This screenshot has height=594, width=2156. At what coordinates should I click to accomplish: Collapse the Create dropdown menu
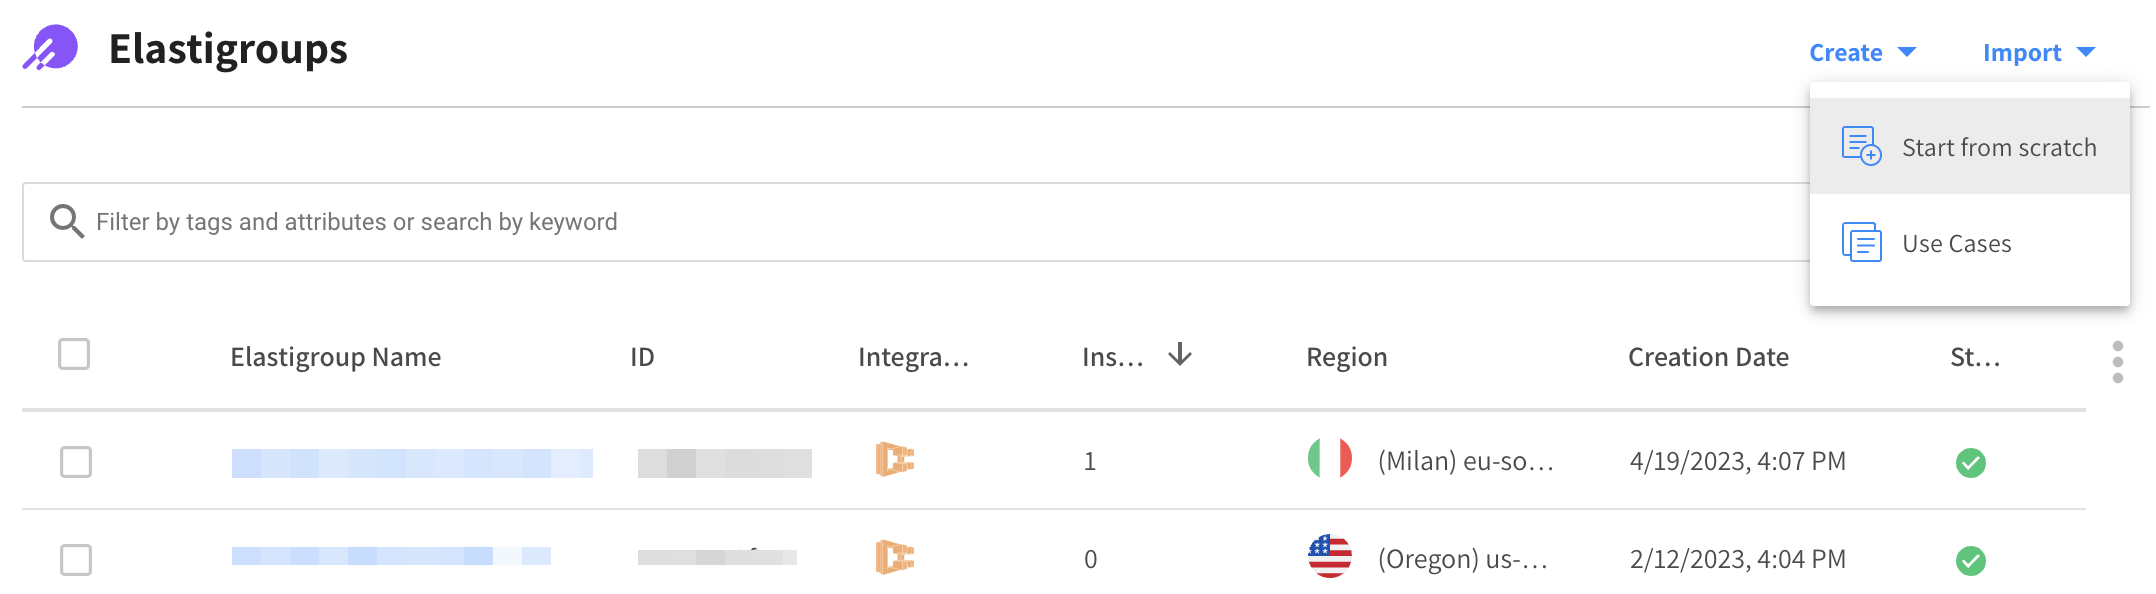1862,52
